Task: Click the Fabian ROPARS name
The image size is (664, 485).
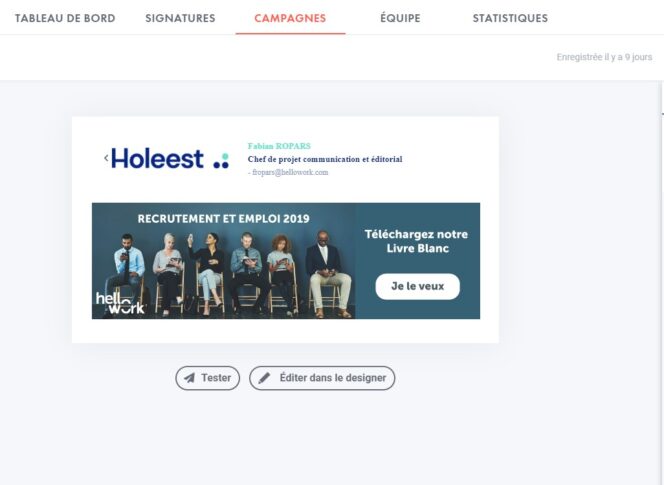Action: point(279,146)
